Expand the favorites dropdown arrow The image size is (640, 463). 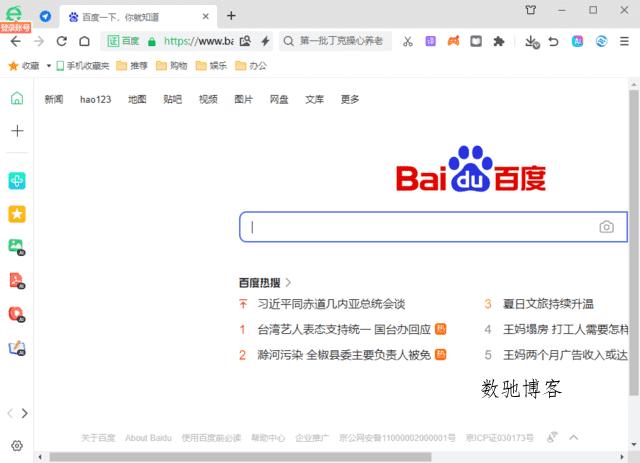click(49, 66)
